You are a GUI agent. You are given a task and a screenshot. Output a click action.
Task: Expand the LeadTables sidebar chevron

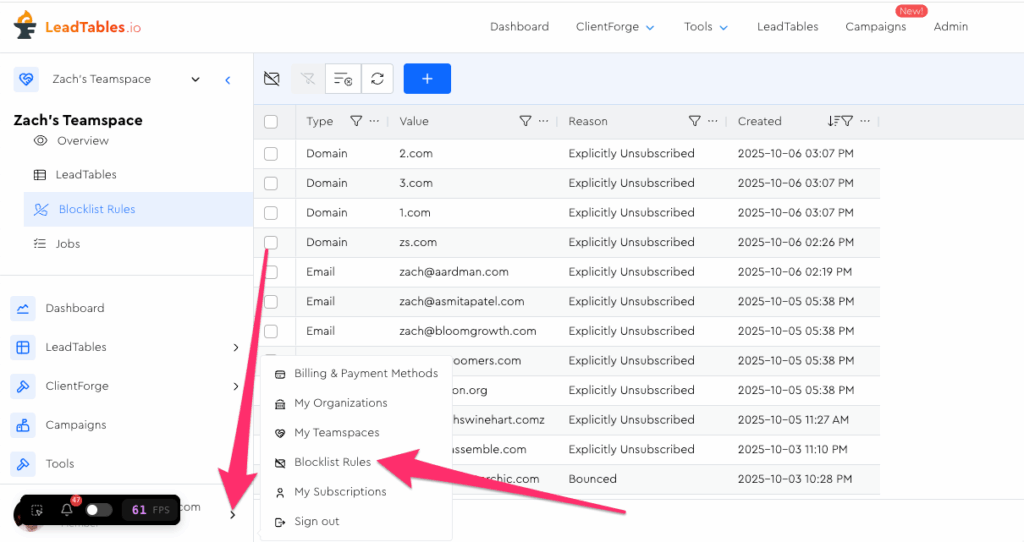[x=236, y=348]
